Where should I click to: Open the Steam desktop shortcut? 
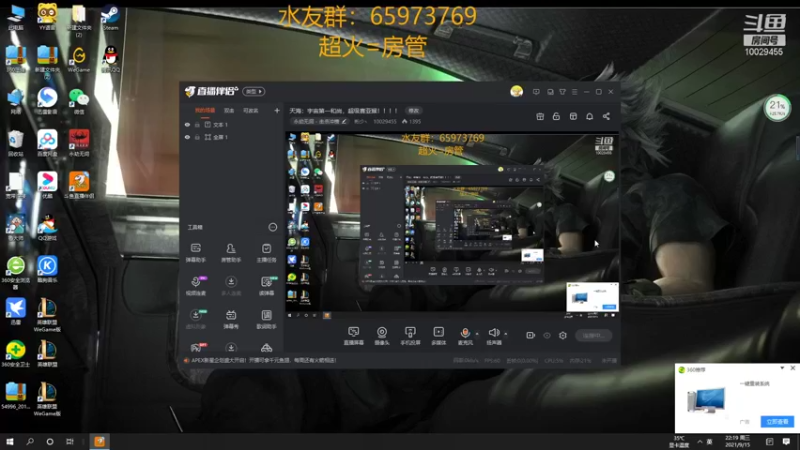click(110, 17)
